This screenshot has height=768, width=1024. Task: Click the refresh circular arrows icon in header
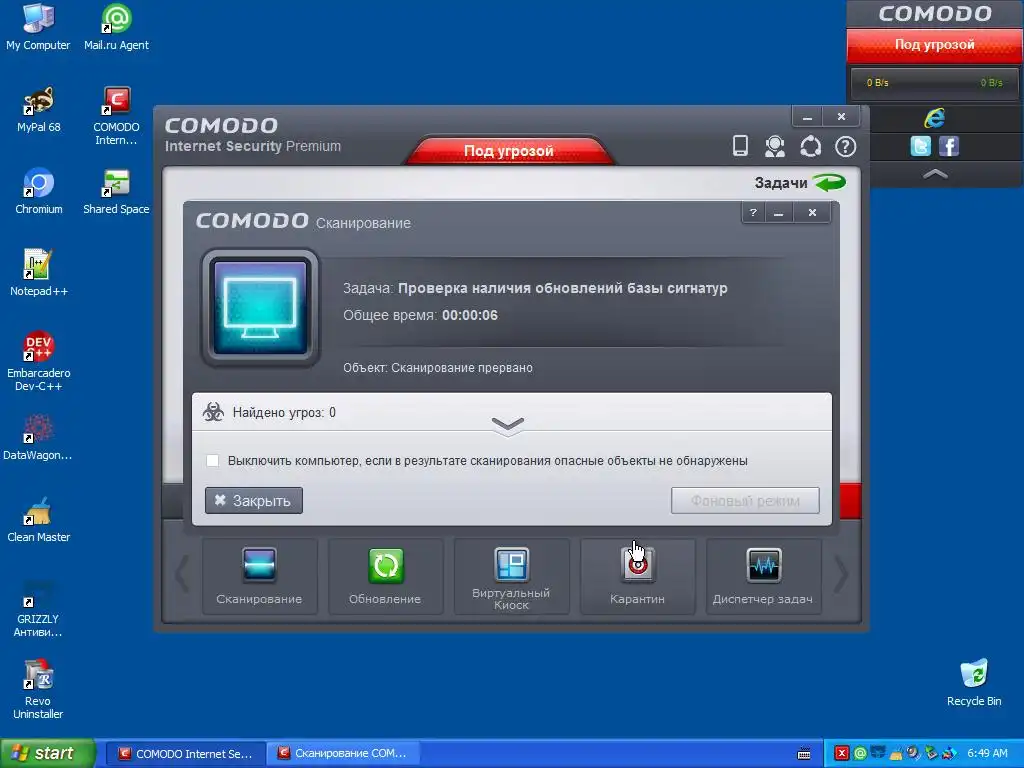click(810, 146)
